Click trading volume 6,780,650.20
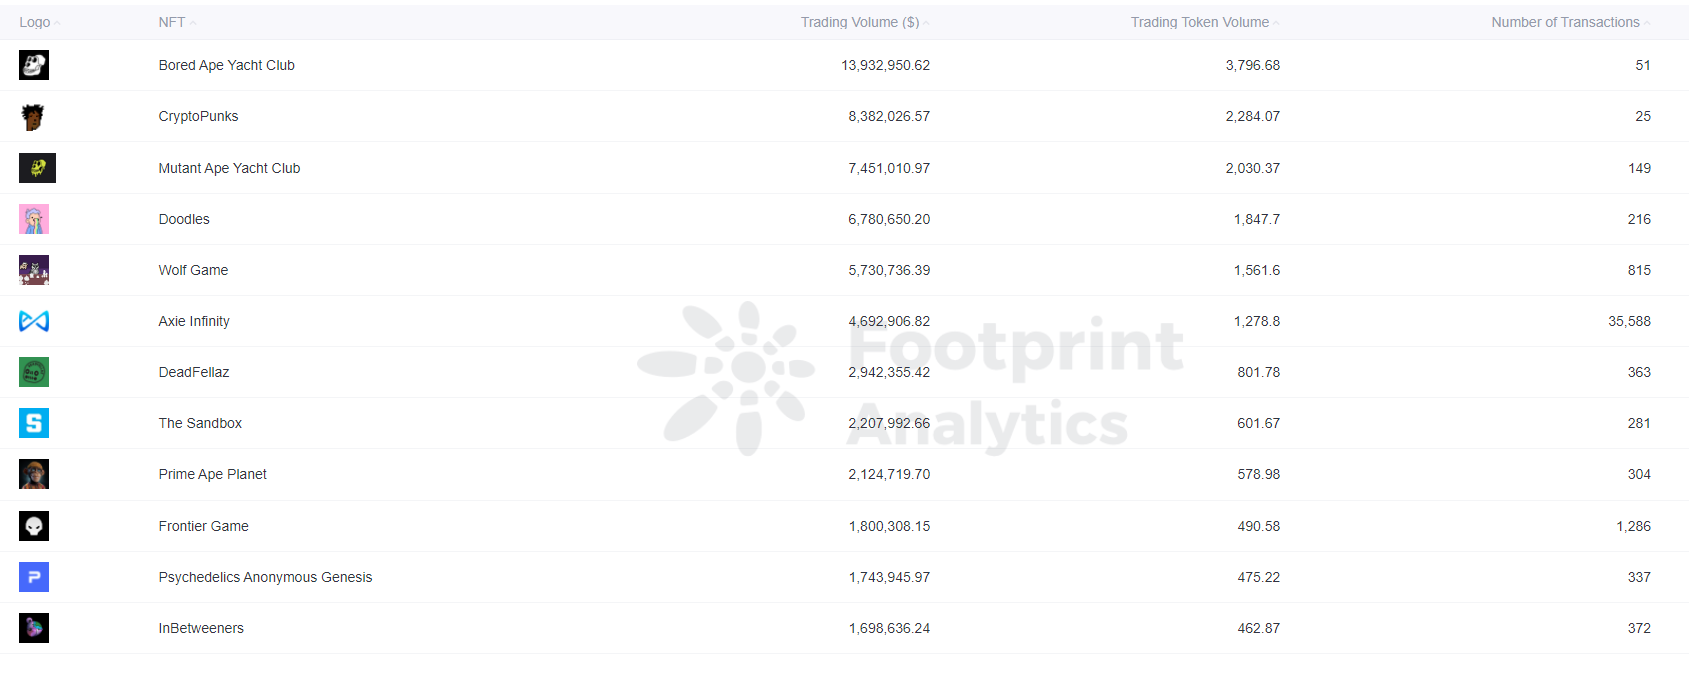The width and height of the screenshot is (1689, 674). tap(889, 219)
